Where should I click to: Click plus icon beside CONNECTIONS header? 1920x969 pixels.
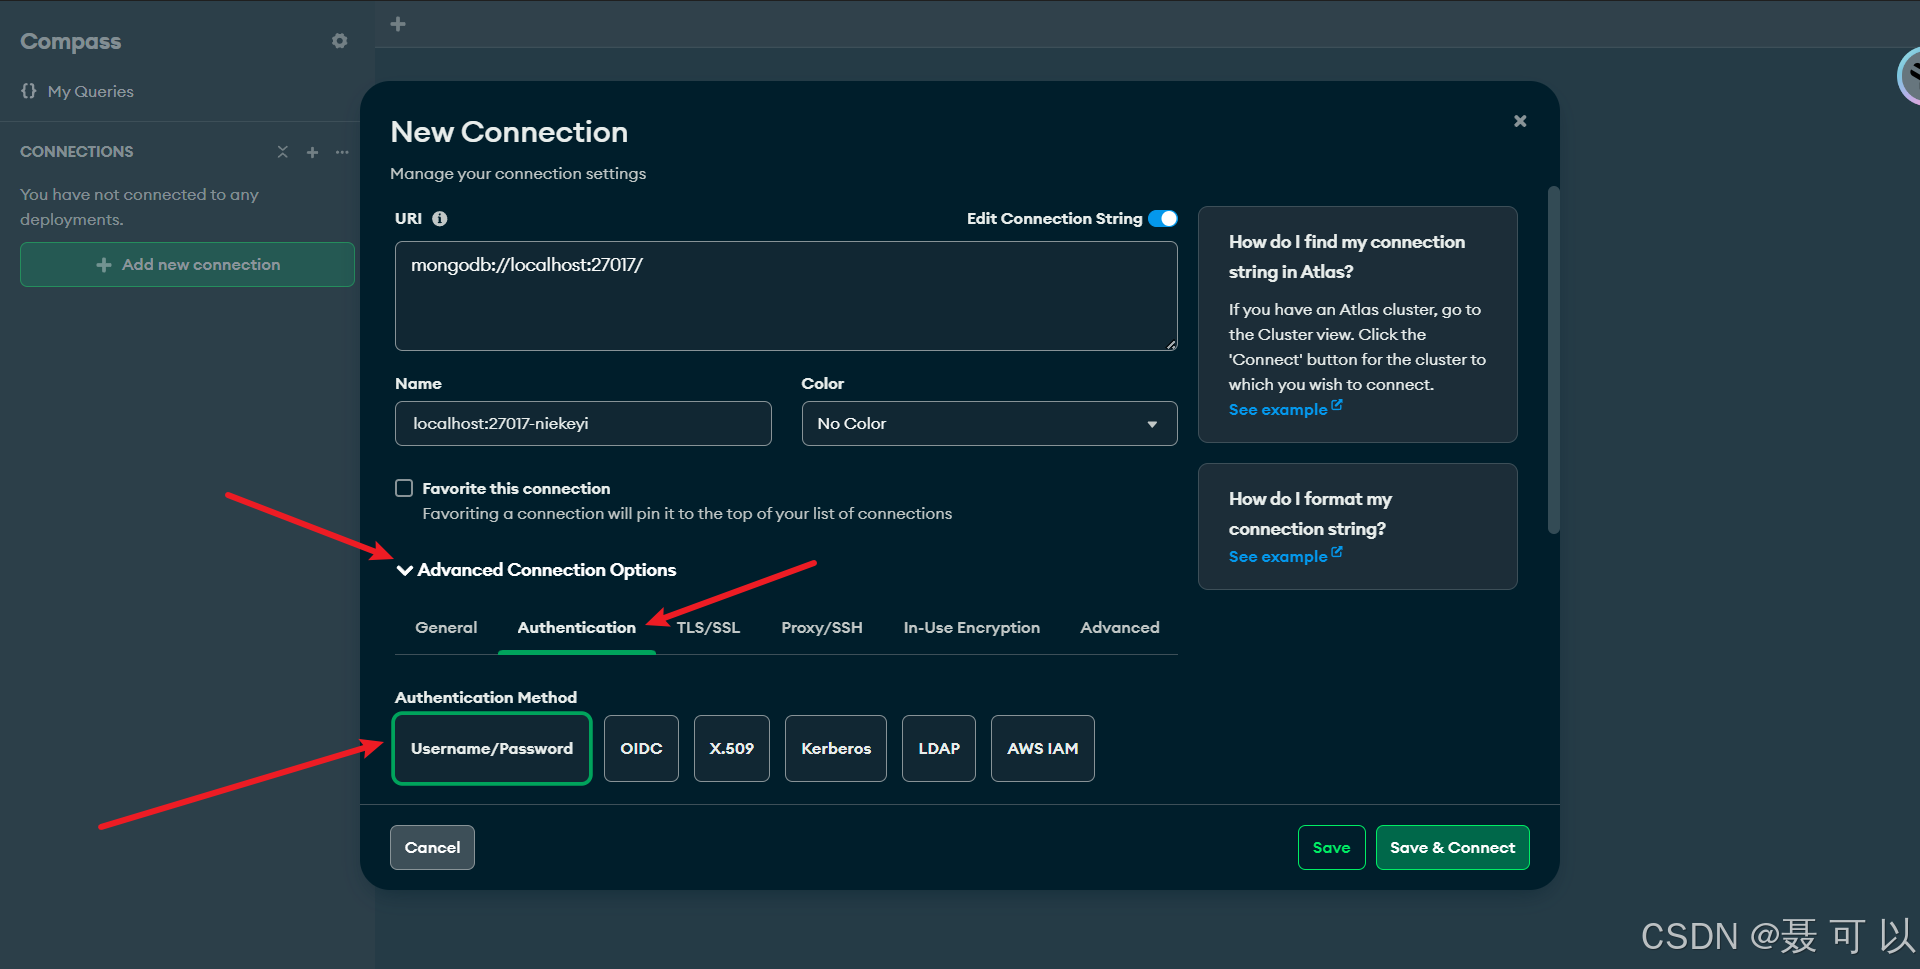tap(312, 152)
